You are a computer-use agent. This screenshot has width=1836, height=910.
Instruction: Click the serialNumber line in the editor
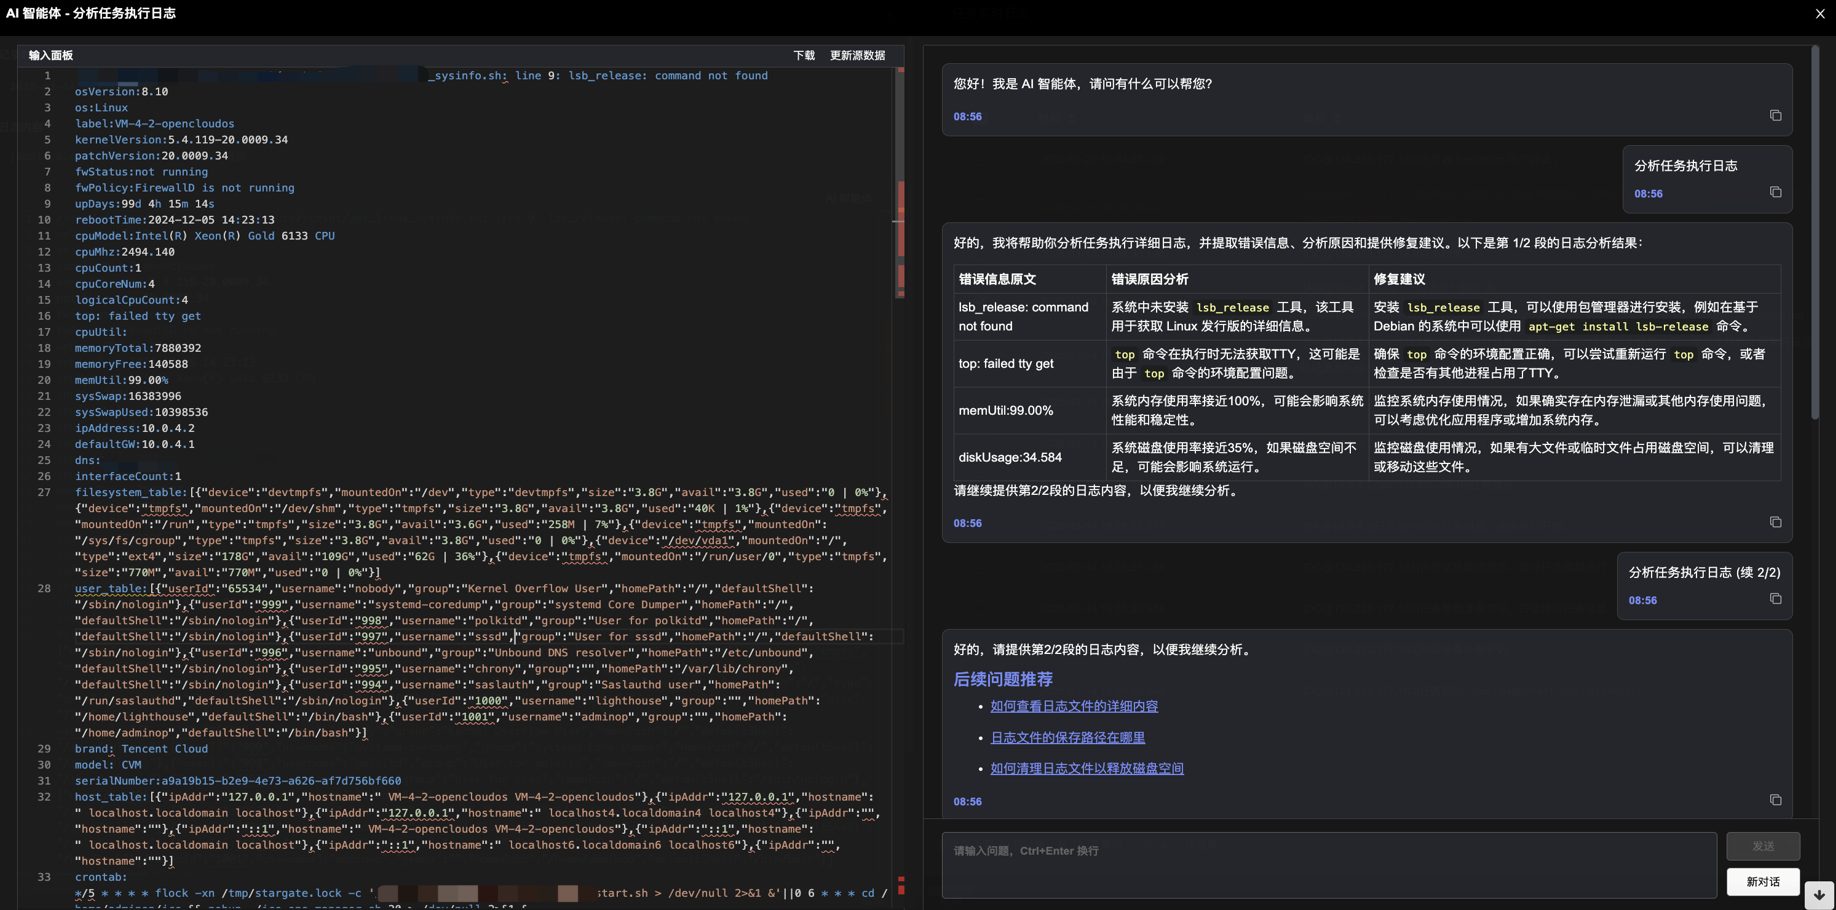(x=238, y=781)
